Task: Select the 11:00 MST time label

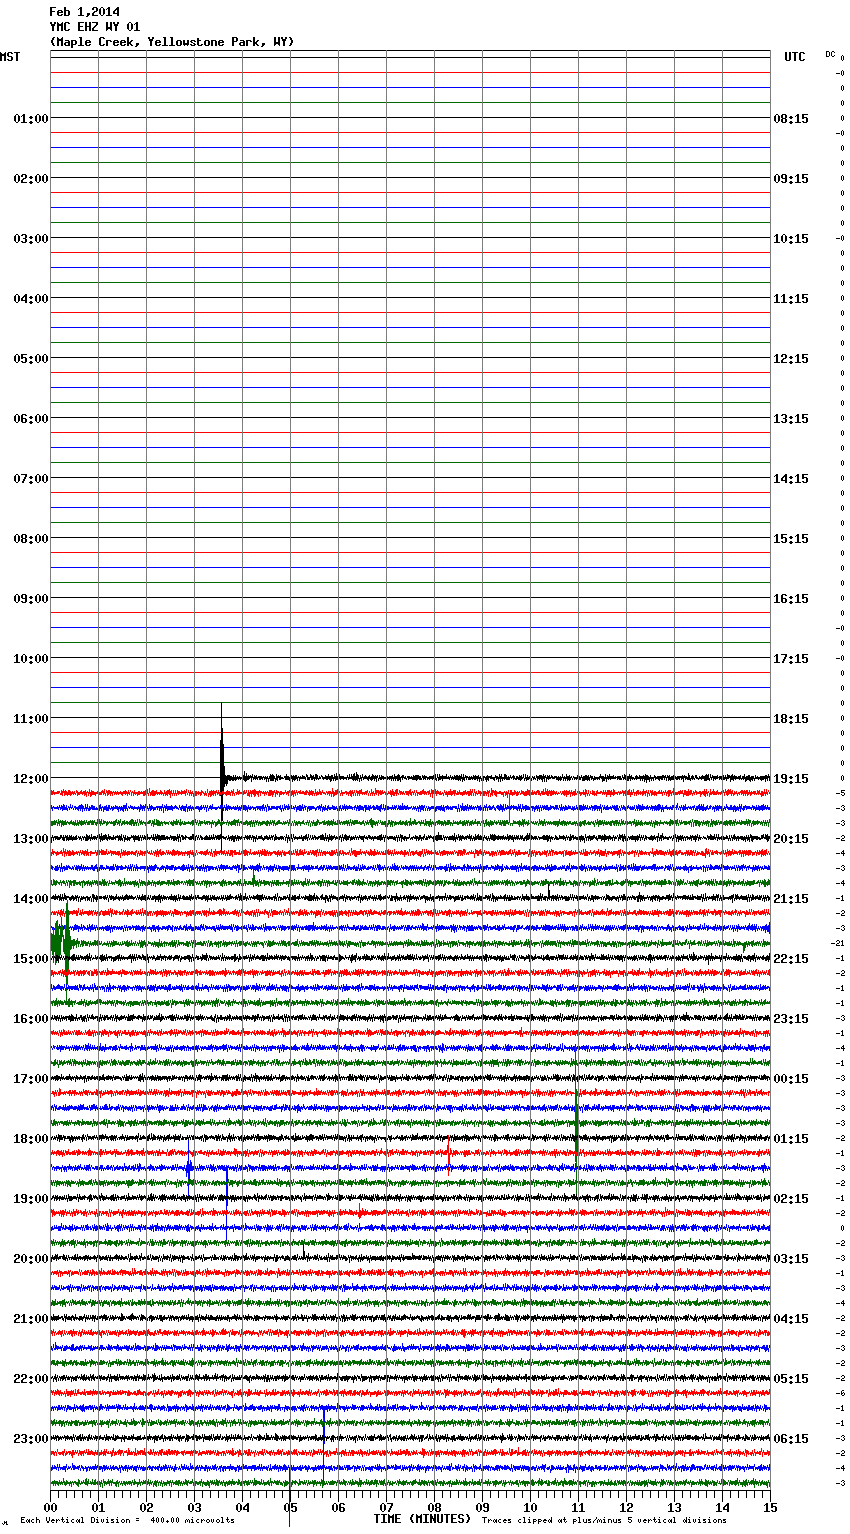Action: coord(31,719)
